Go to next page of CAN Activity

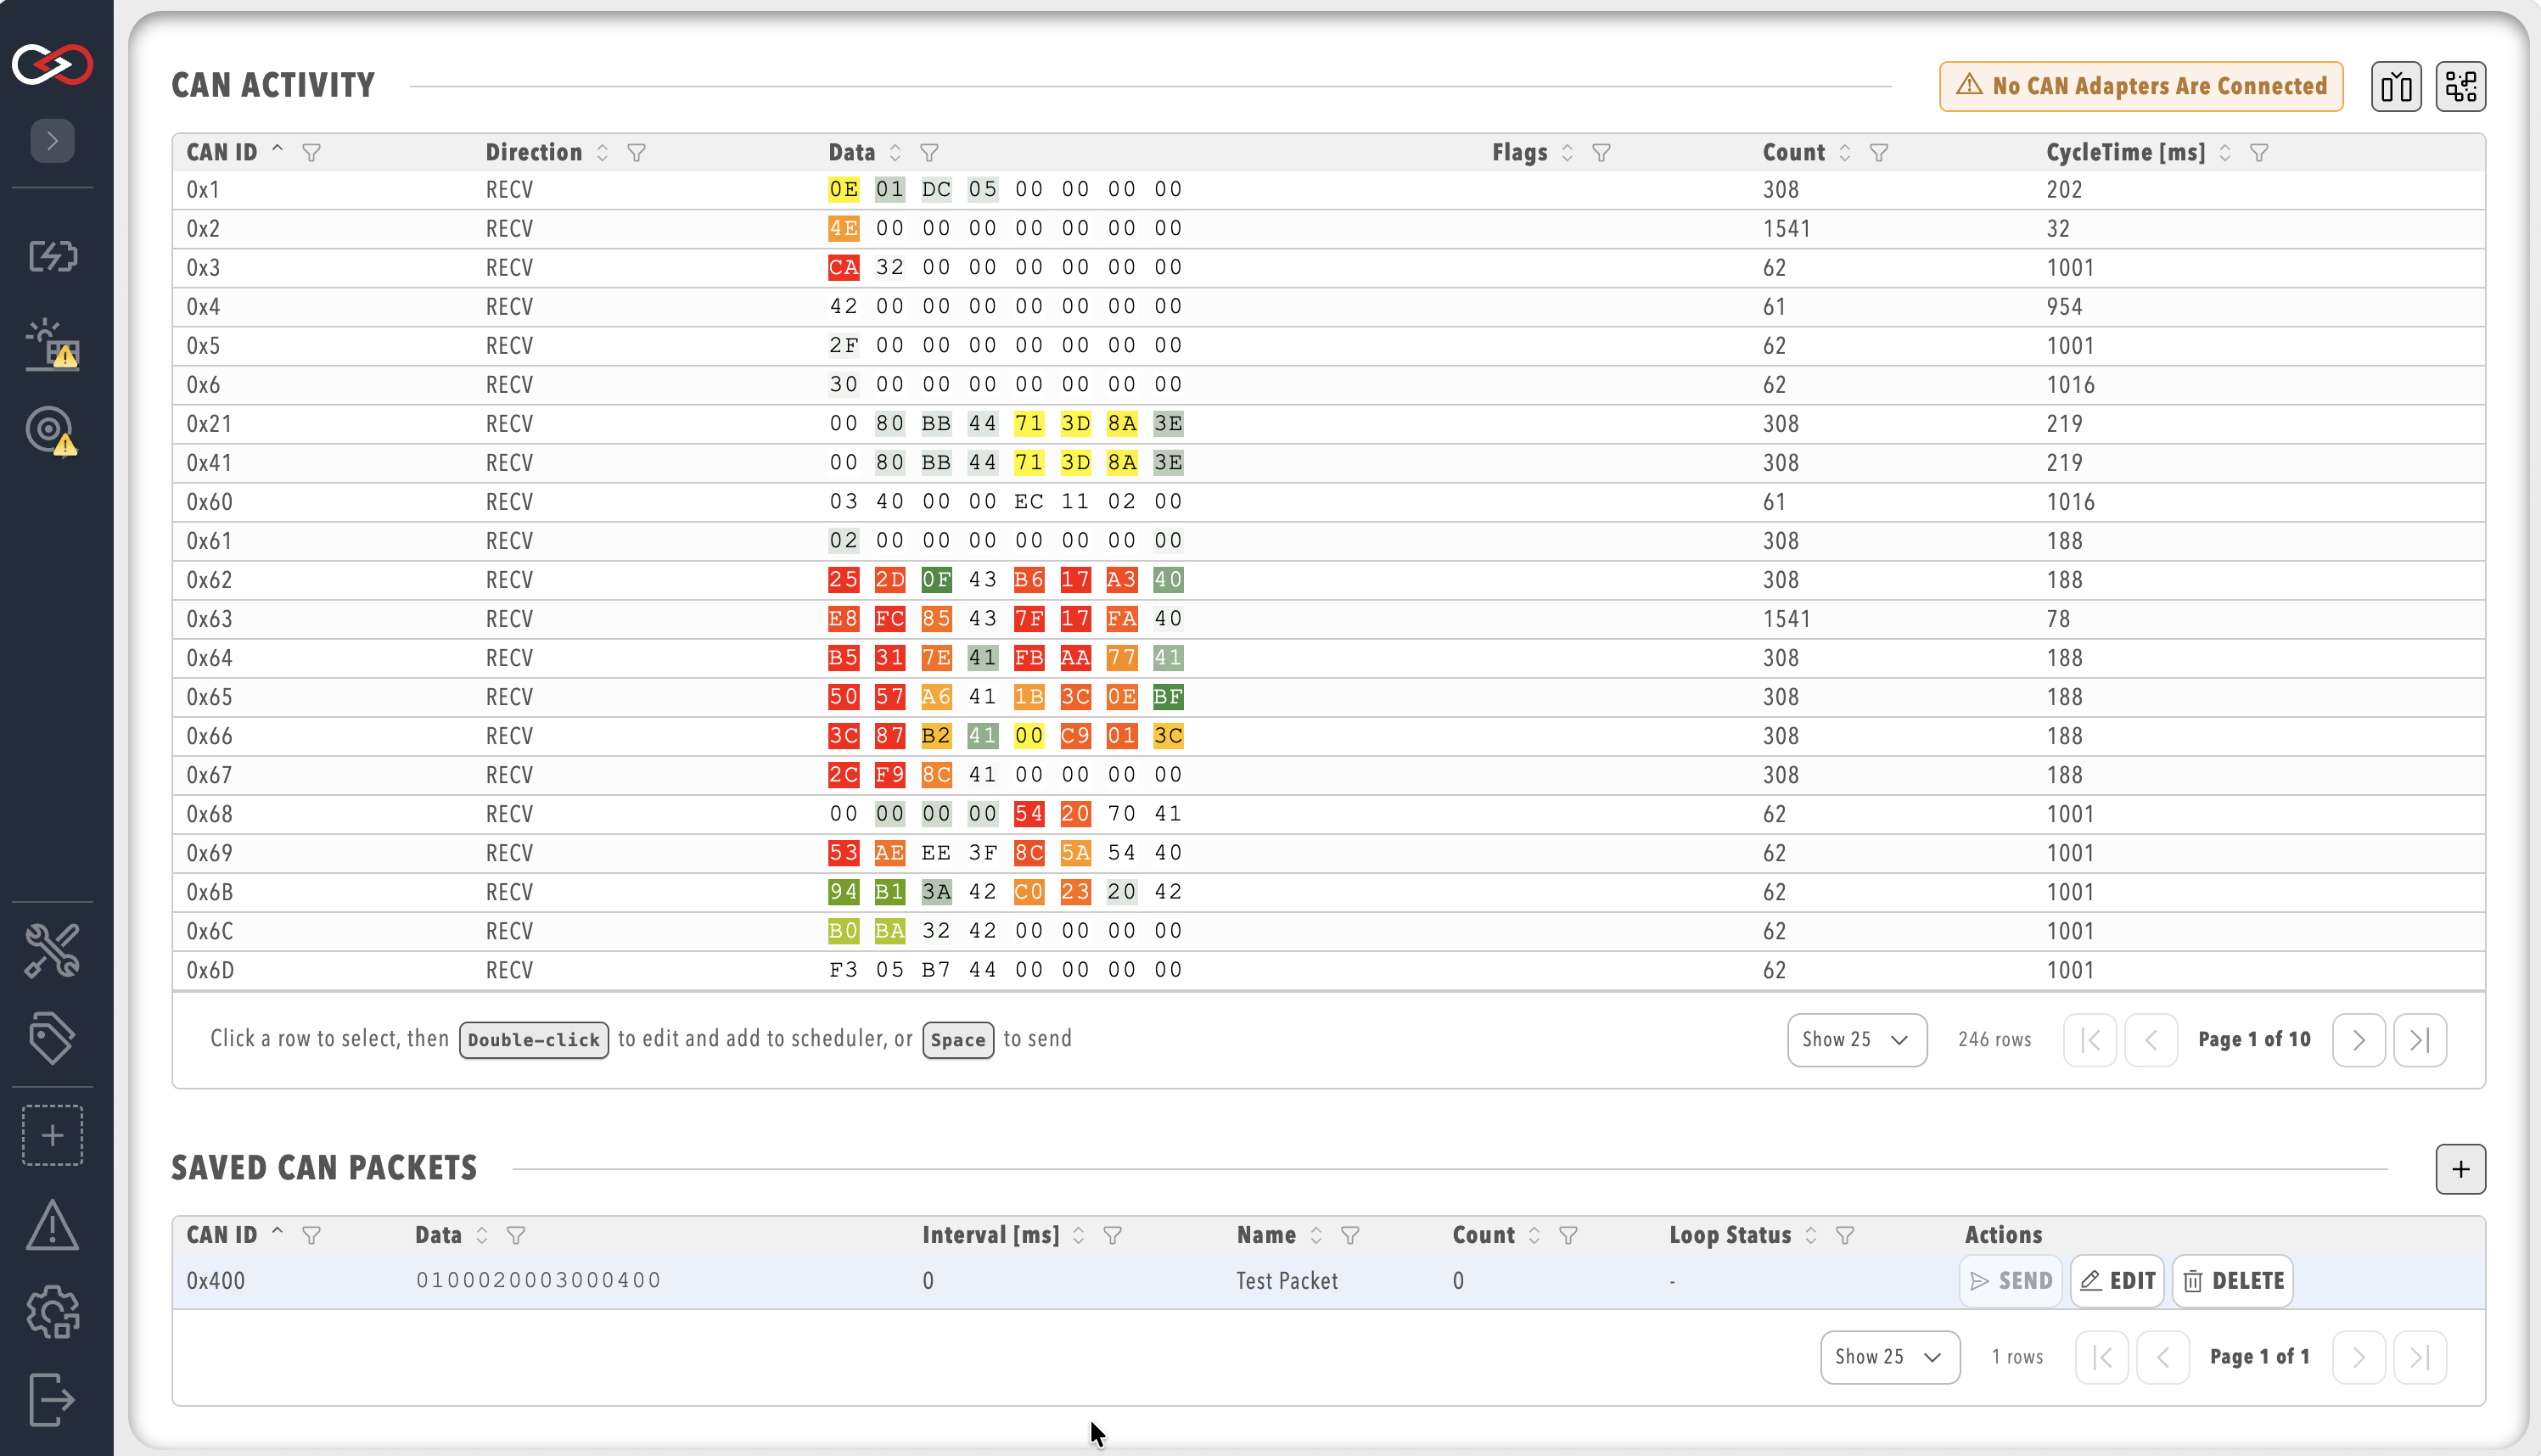[x=2358, y=1040]
